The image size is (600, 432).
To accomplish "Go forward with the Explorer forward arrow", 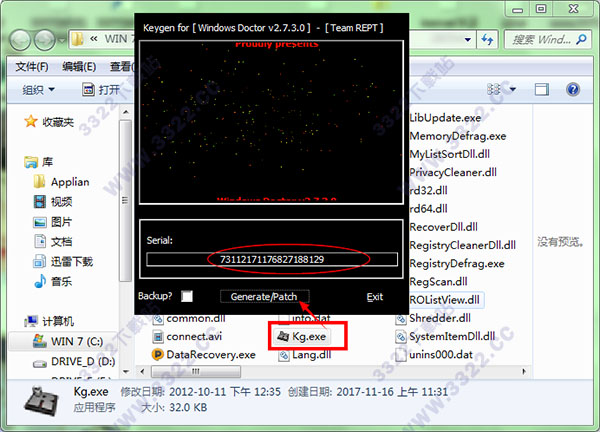I will point(45,40).
